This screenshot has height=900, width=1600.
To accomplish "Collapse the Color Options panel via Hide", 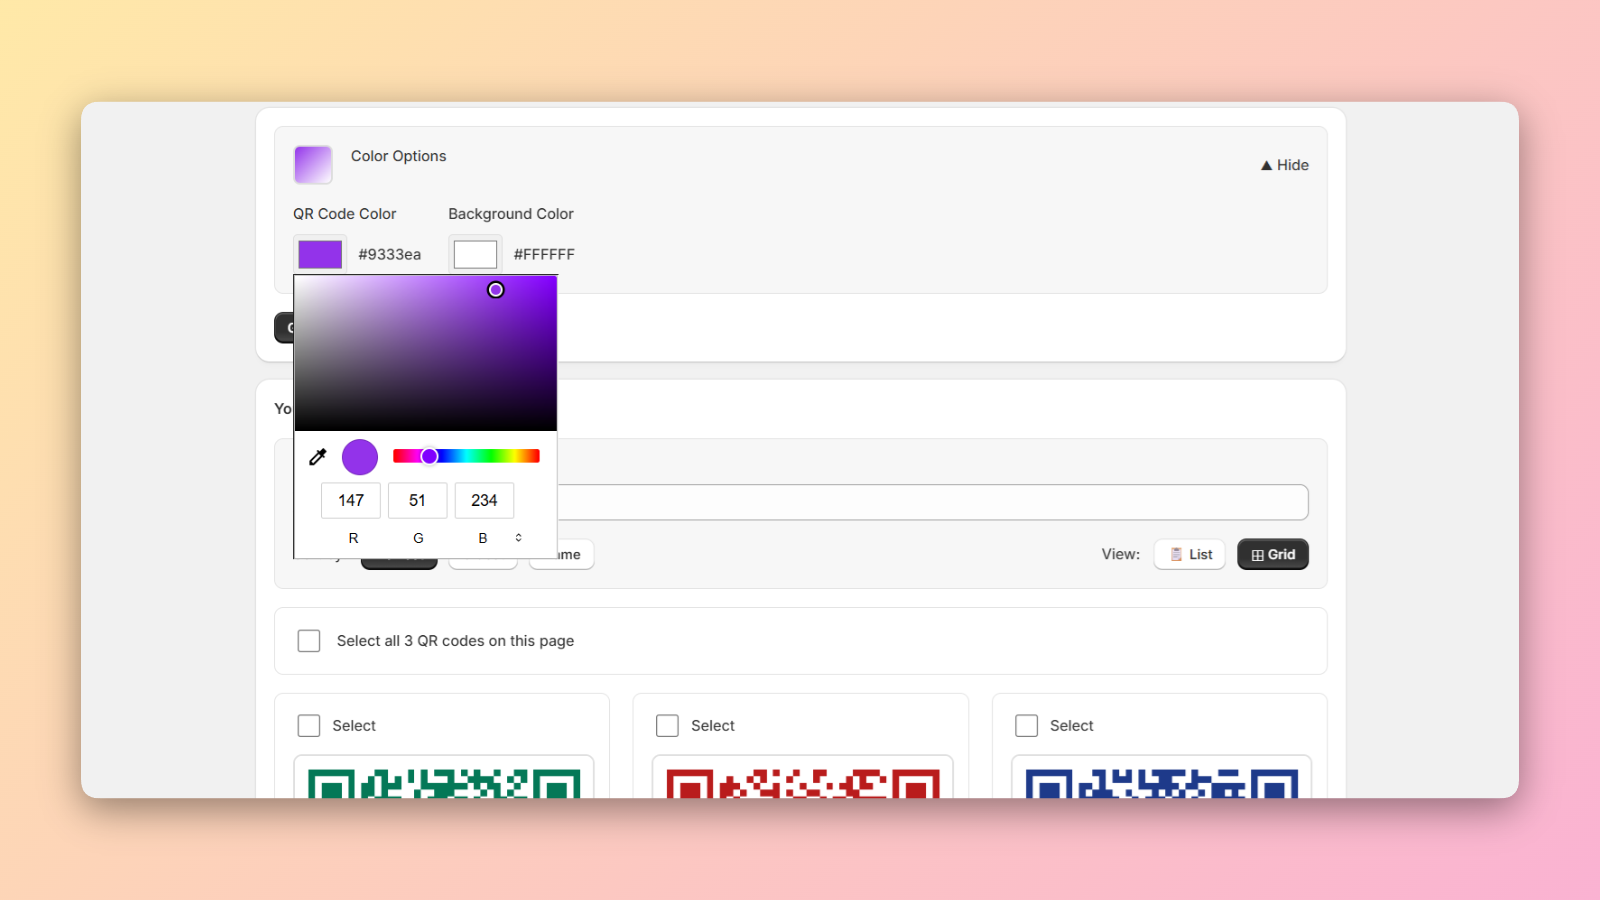I will point(1284,164).
